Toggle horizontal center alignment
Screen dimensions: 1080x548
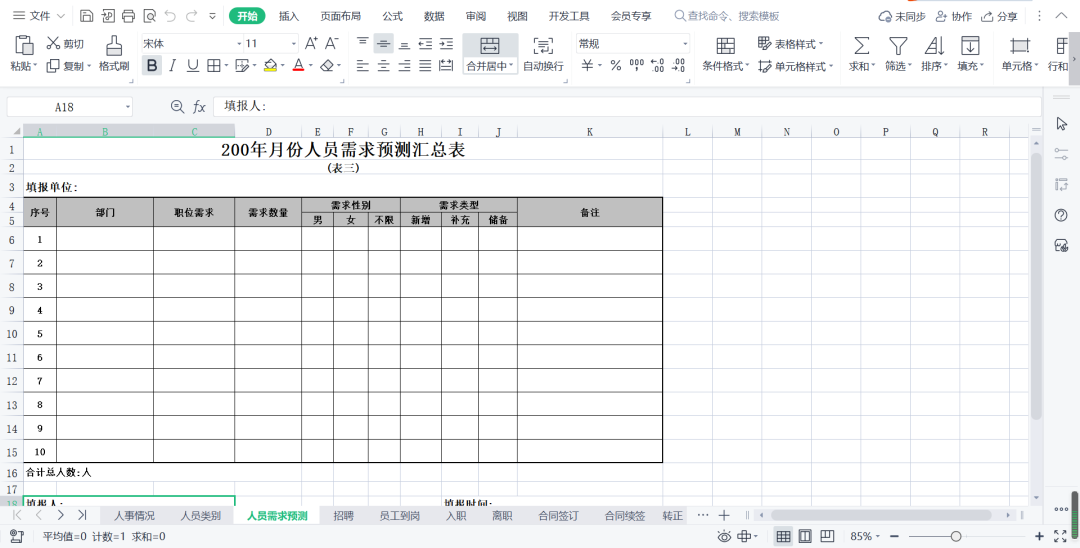point(384,66)
